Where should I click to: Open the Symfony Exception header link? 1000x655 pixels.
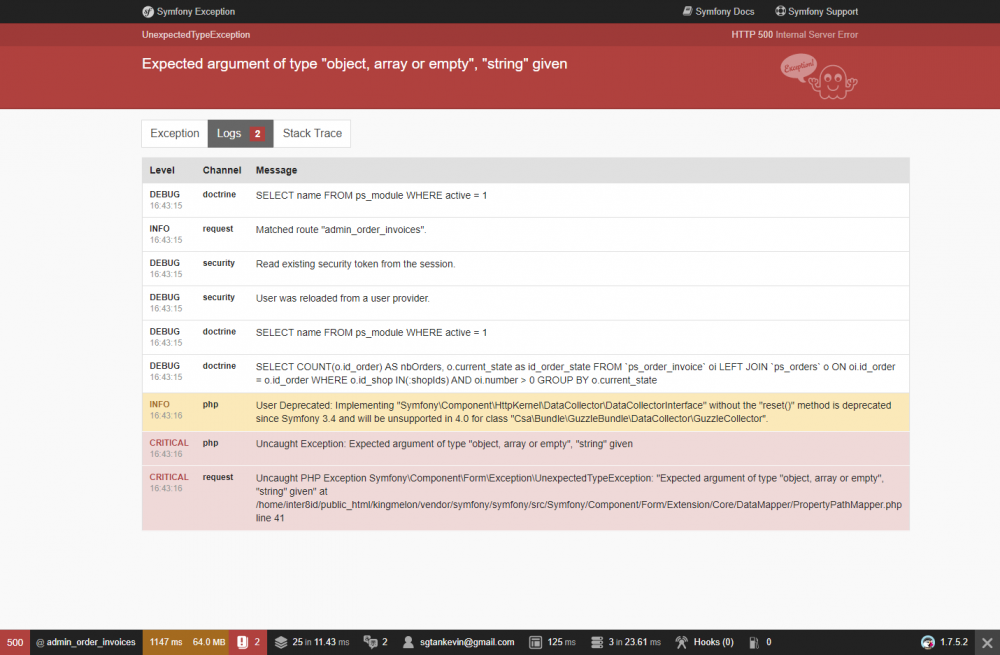189,11
